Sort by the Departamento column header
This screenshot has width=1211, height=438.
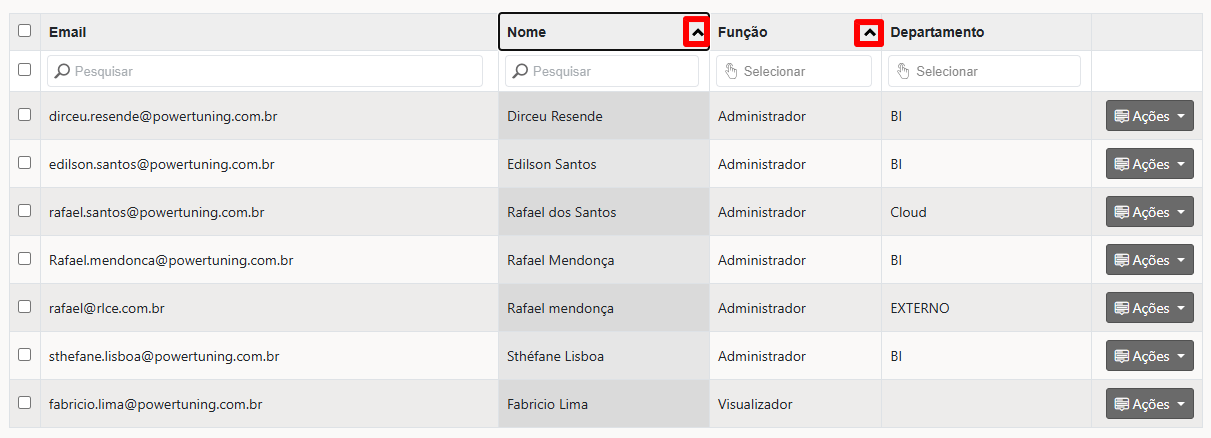937,32
